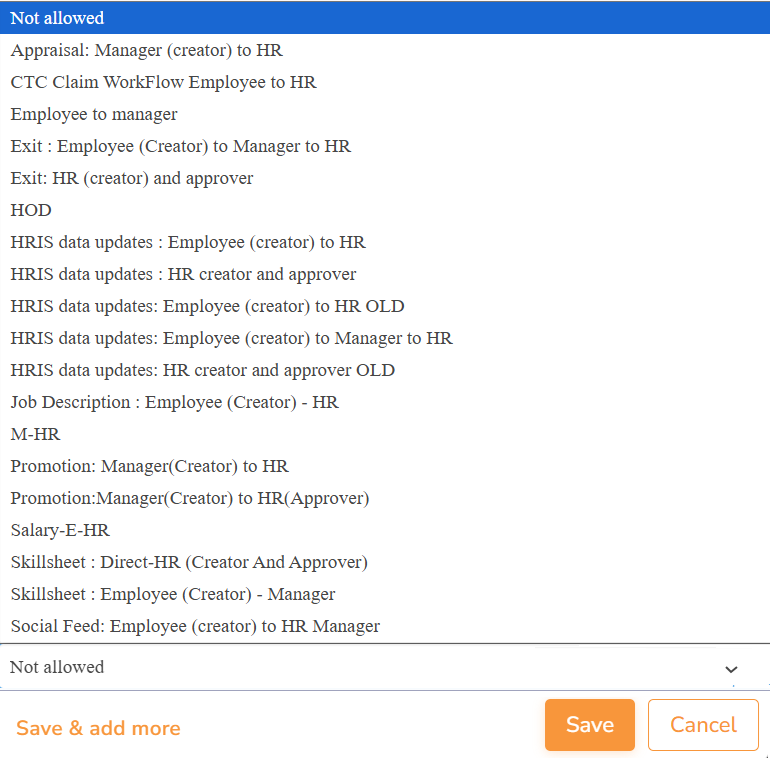This screenshot has width=770, height=766.
Task: Select the highlighted 'Not allowed' option
Action: [x=57, y=18]
